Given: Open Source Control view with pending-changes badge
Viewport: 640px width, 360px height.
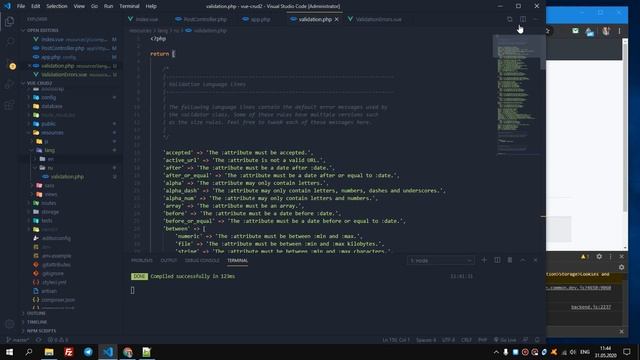Looking at the screenshot, I should click(9, 63).
